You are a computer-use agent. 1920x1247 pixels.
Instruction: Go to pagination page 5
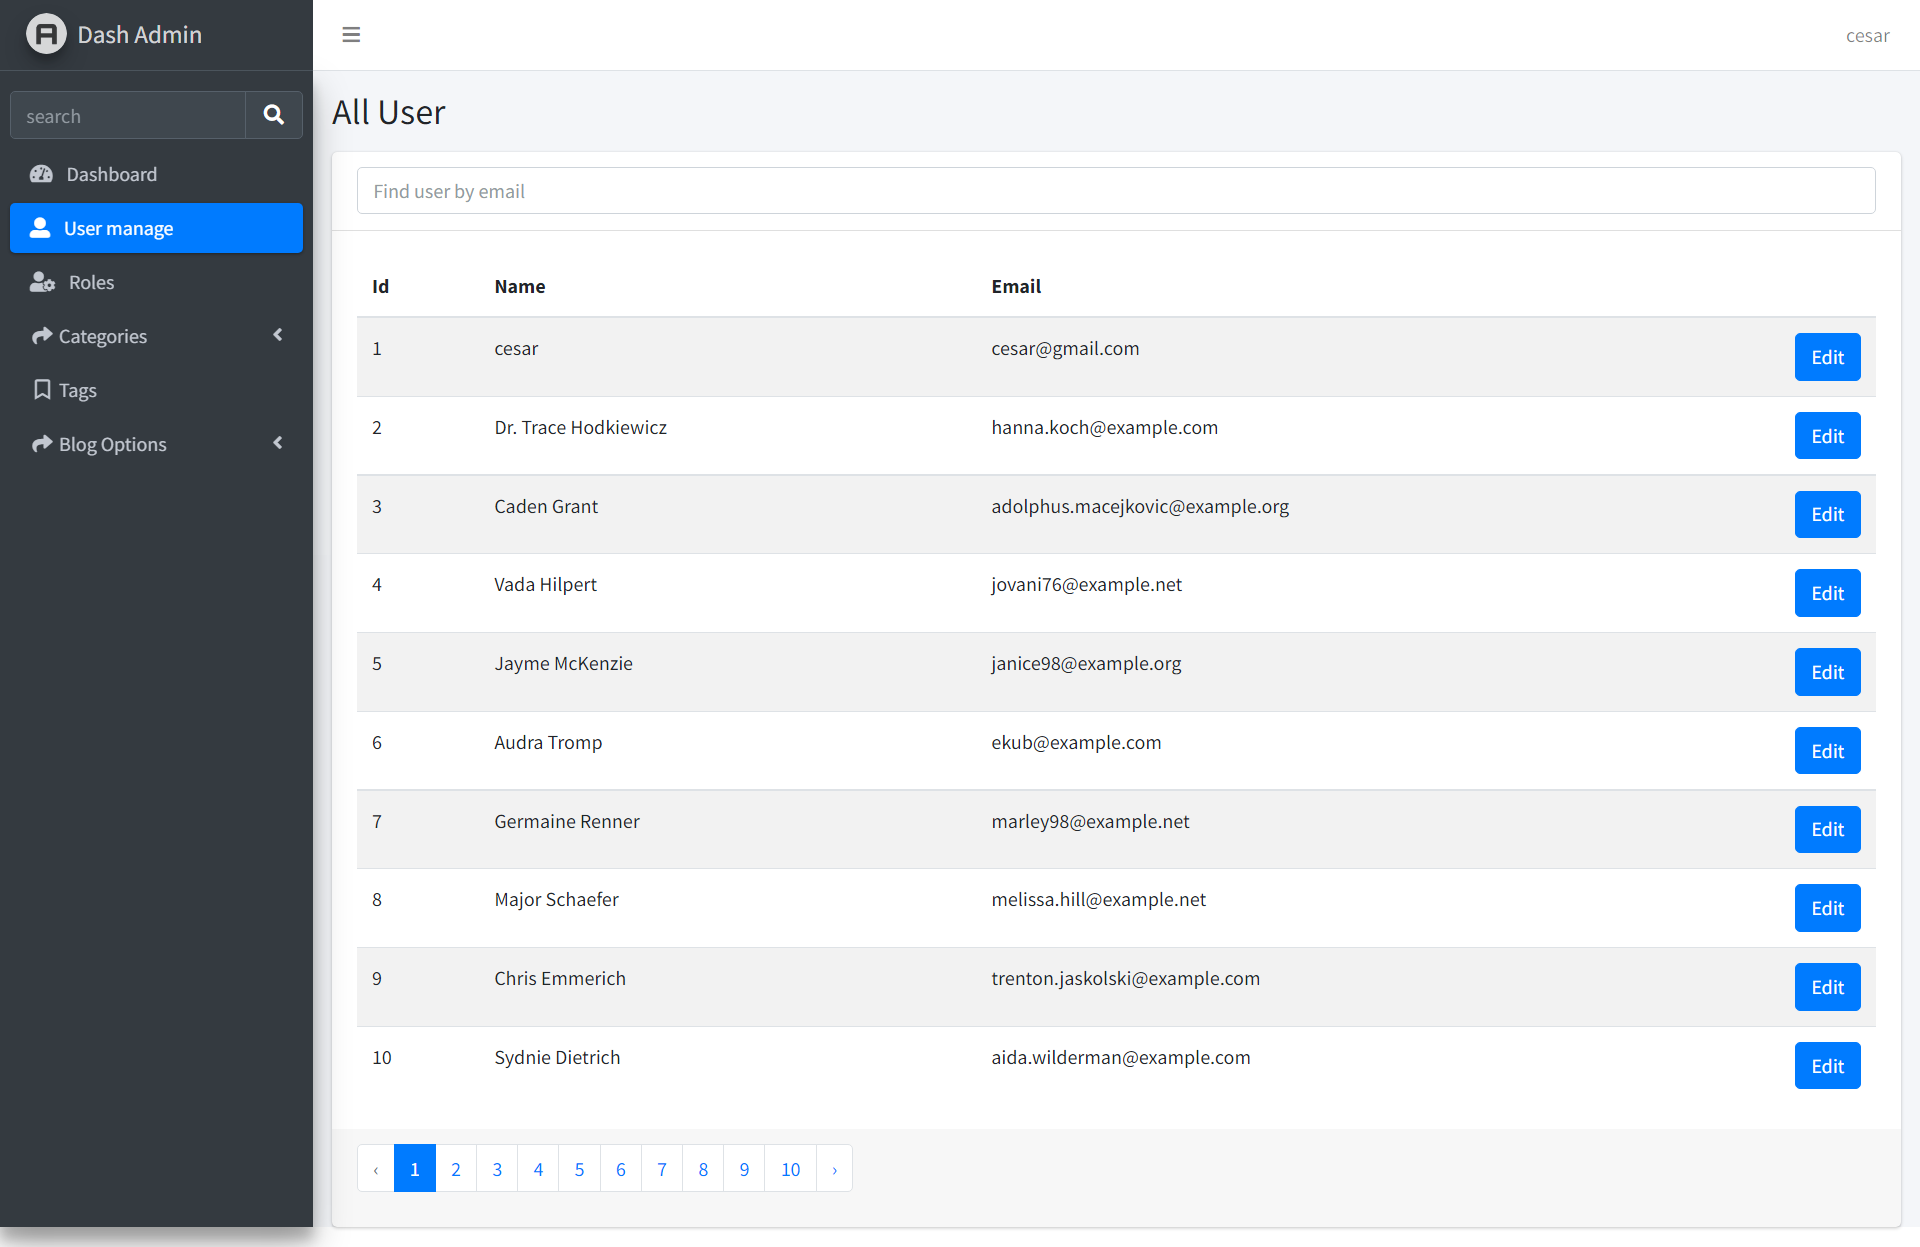(579, 1169)
